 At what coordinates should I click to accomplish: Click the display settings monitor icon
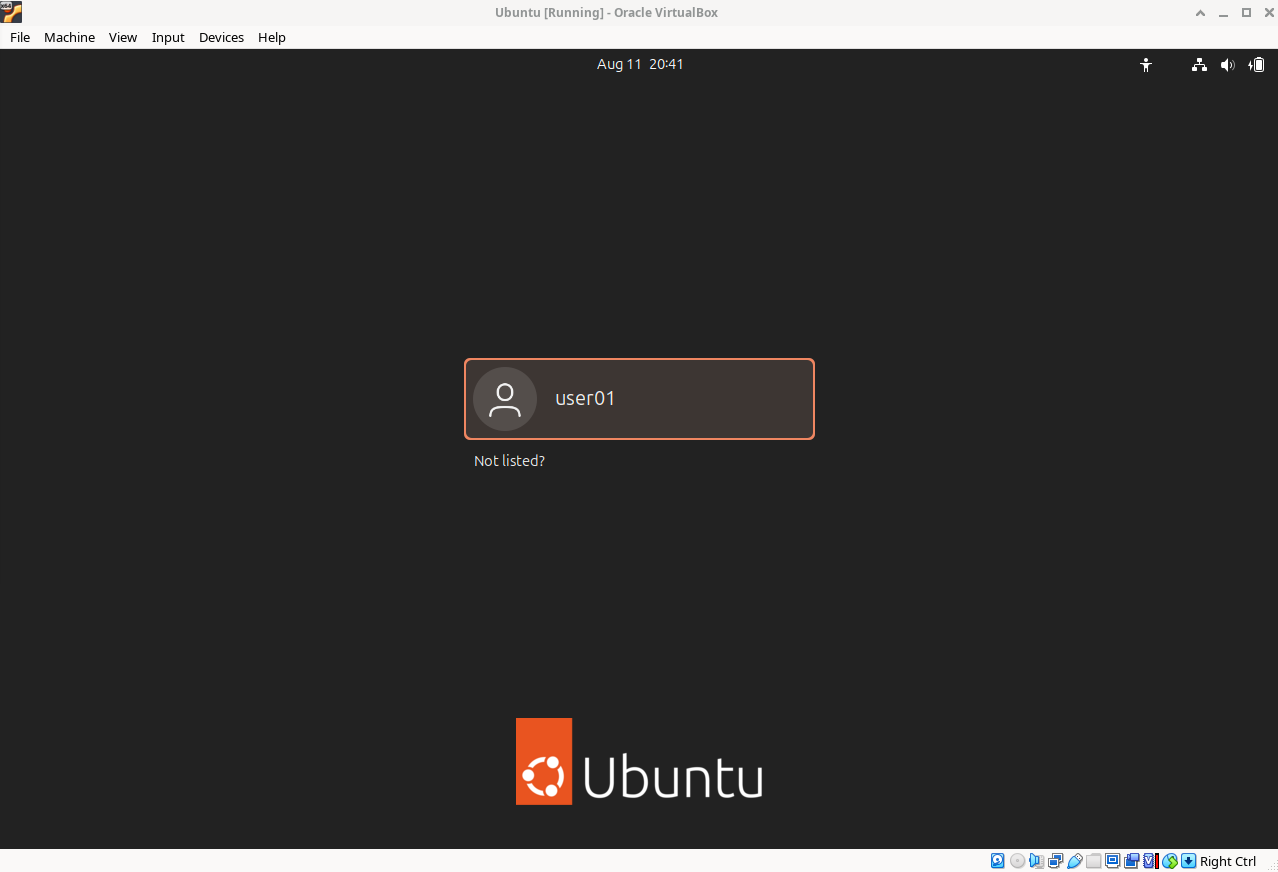1113,861
